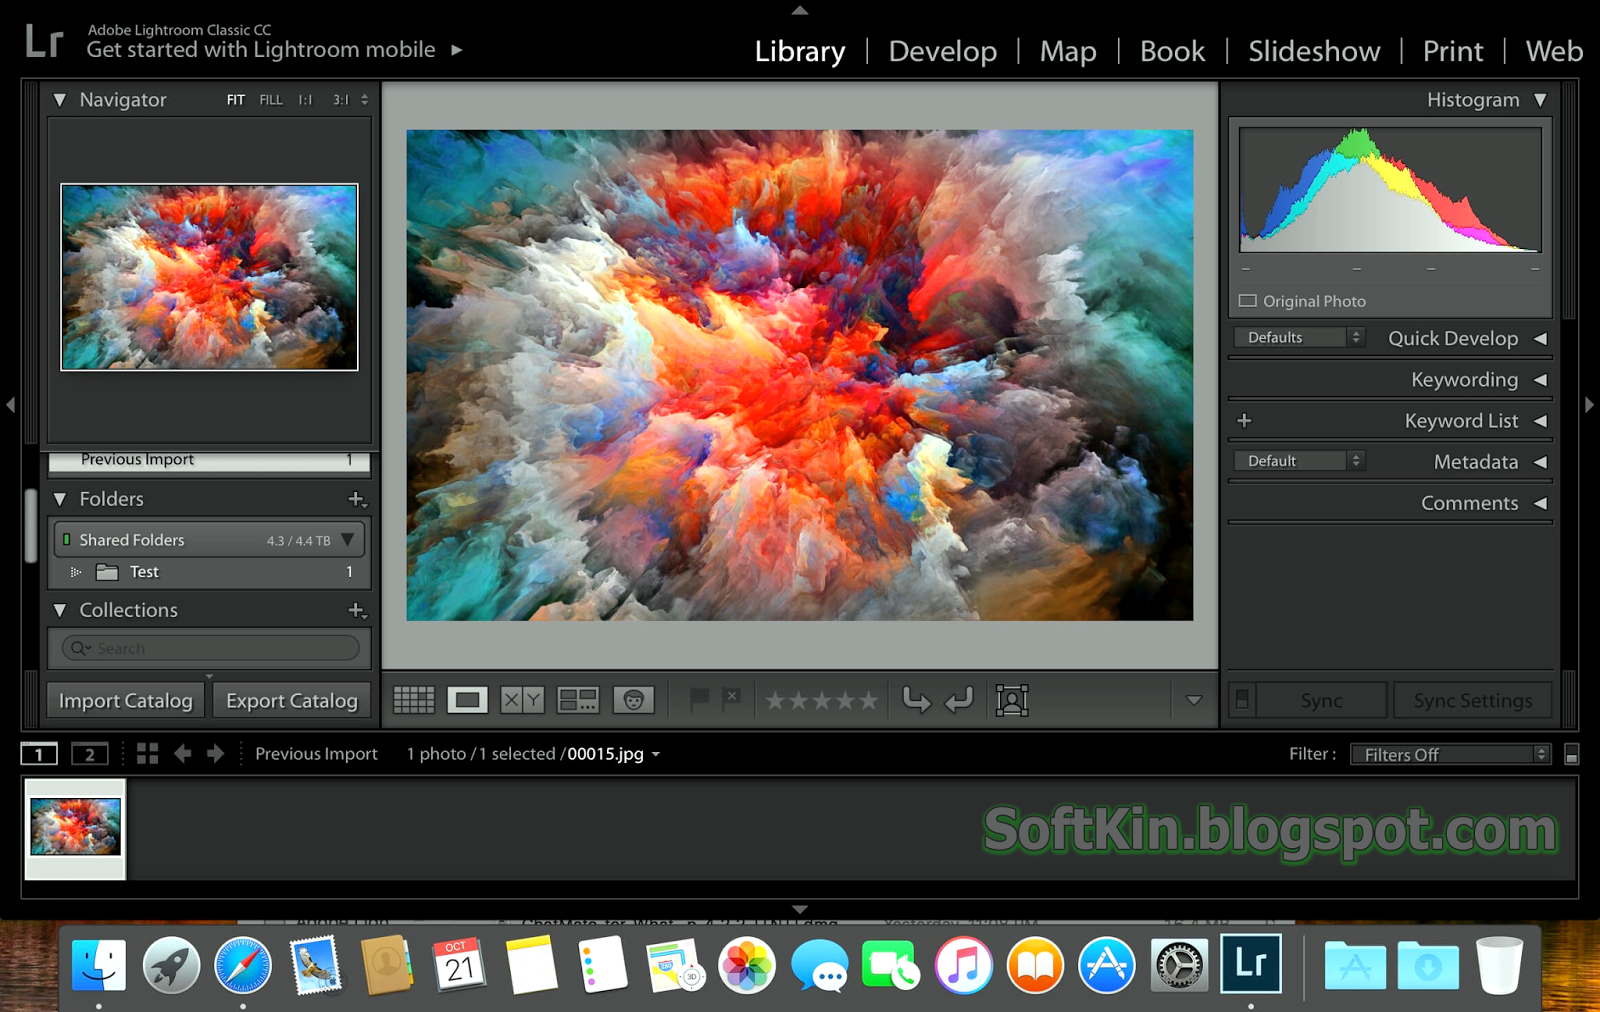
Task: Flag the photo as a pick
Action: pyautogui.click(x=699, y=699)
